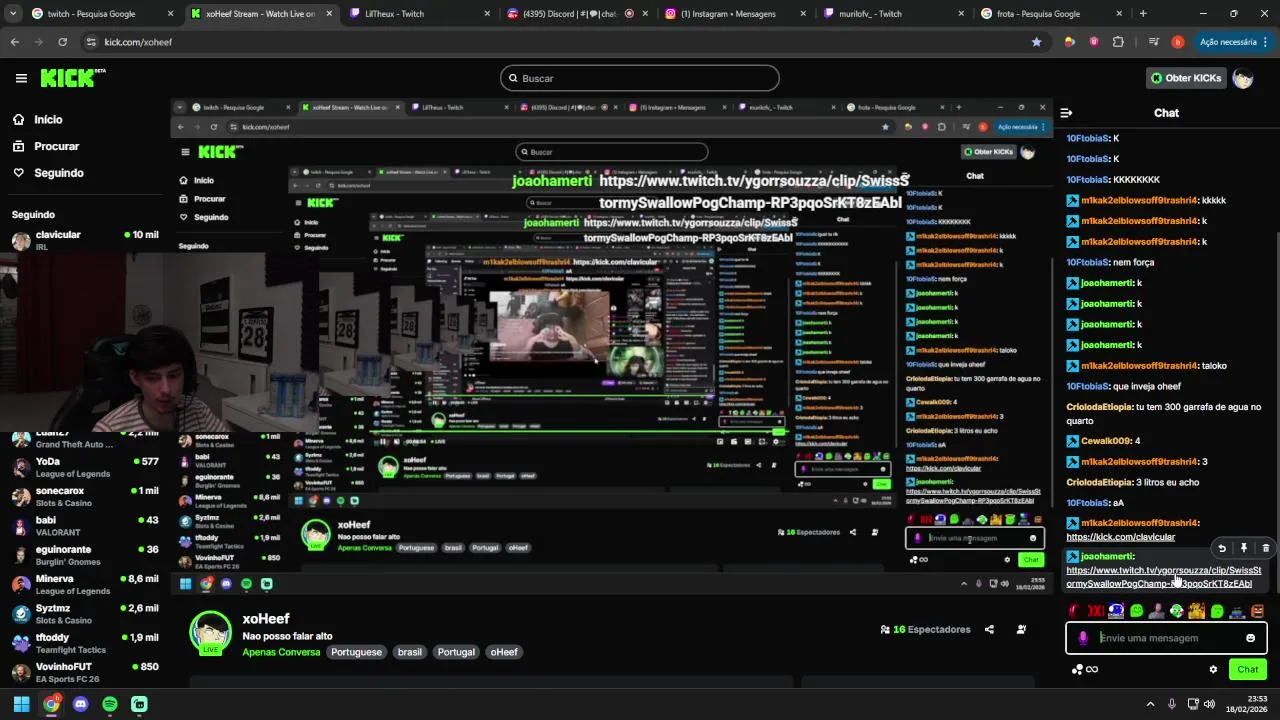
Task: Show hidden system tray icons
Action: [1152, 704]
